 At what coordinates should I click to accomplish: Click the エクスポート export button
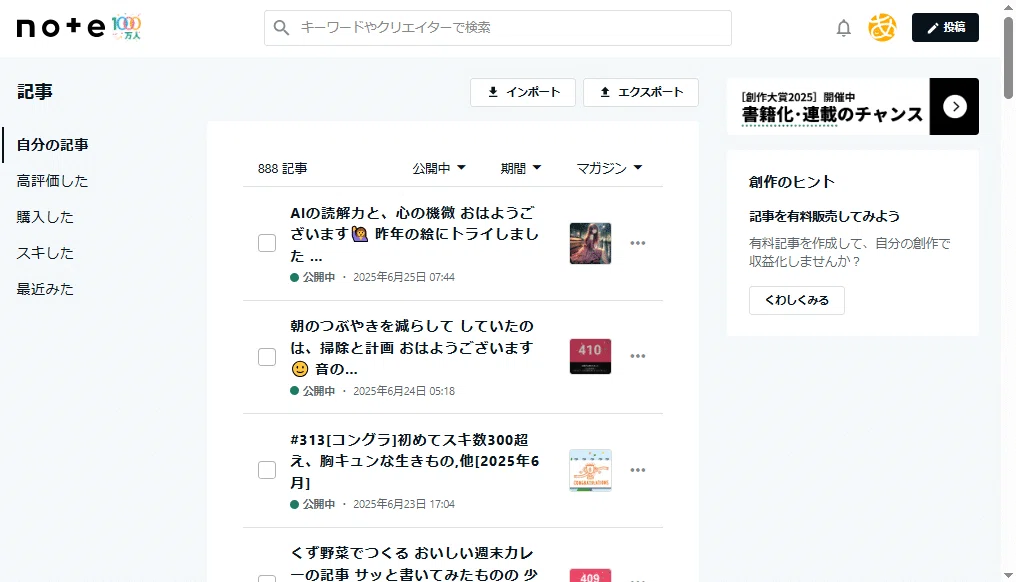click(x=641, y=92)
